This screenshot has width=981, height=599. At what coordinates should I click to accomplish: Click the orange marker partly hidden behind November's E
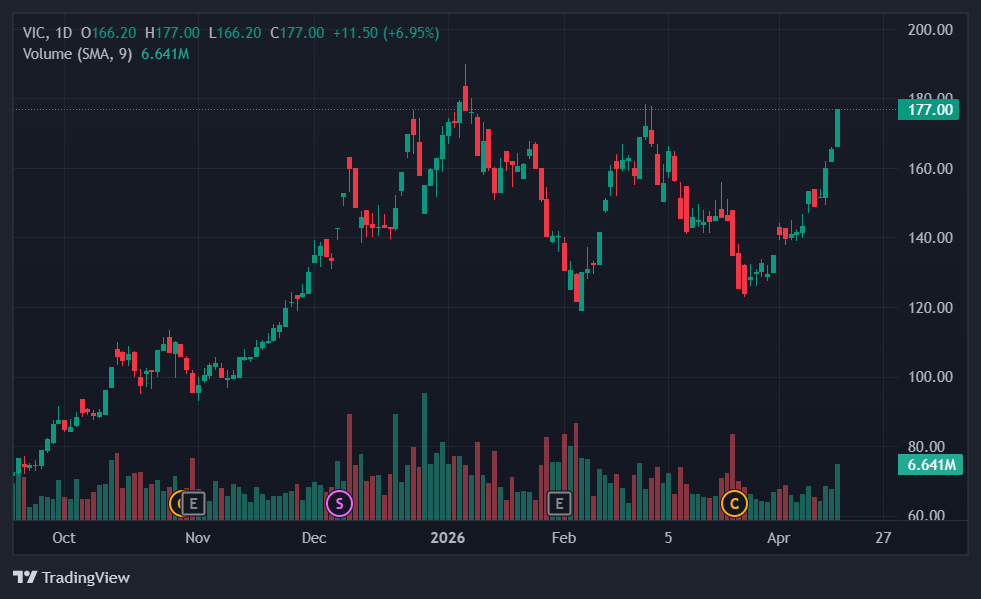tap(177, 503)
